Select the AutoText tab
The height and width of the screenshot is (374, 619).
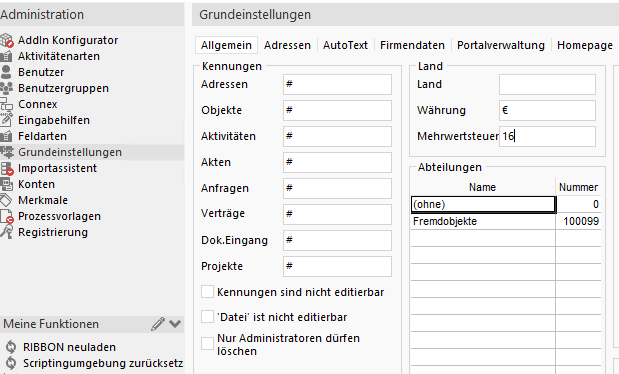(345, 45)
